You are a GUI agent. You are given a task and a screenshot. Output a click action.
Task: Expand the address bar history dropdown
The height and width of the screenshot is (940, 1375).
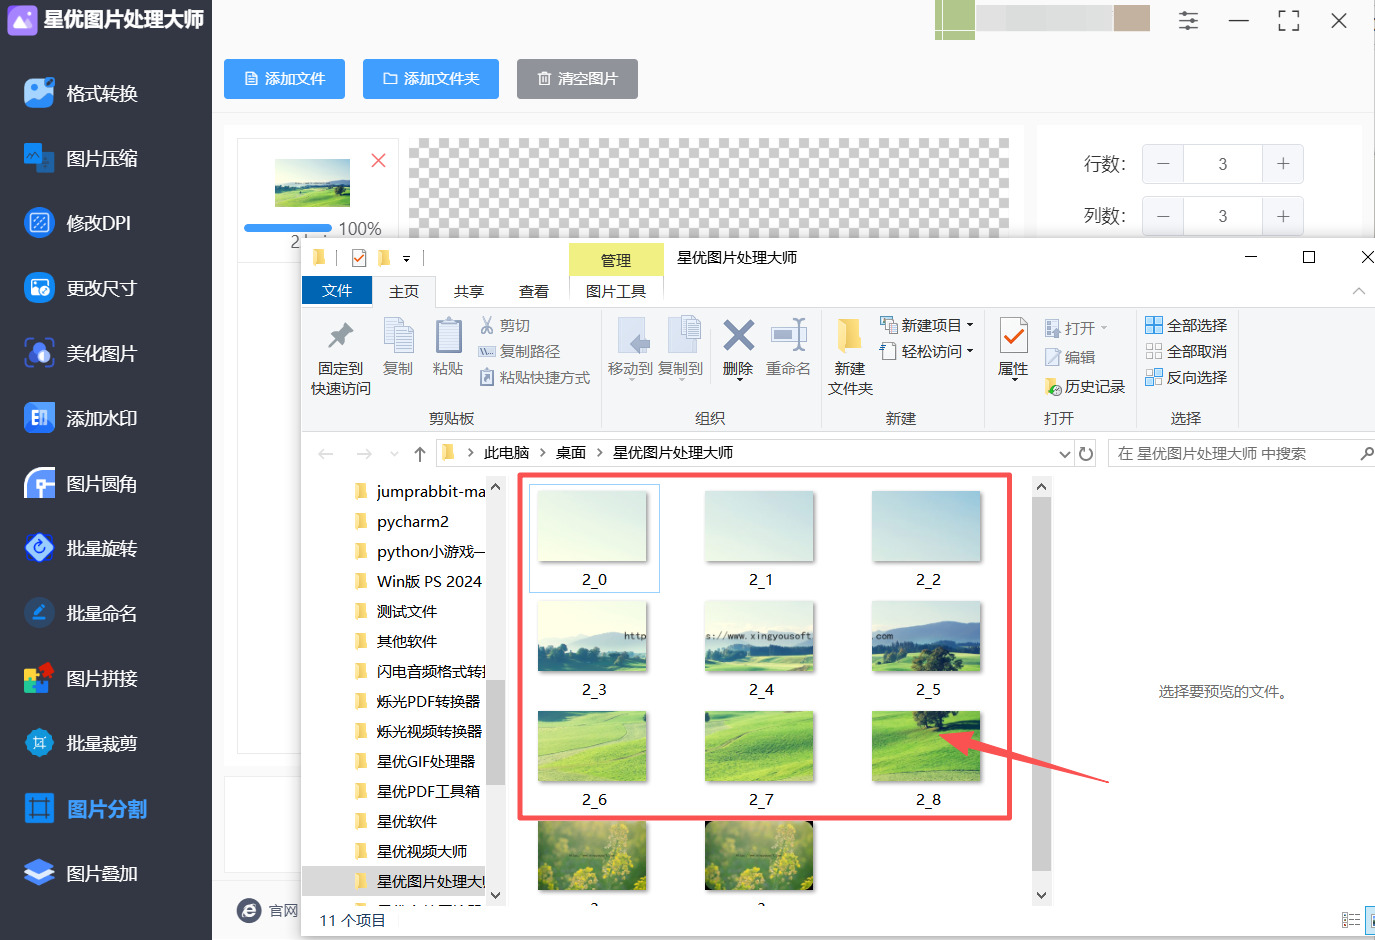(1064, 454)
